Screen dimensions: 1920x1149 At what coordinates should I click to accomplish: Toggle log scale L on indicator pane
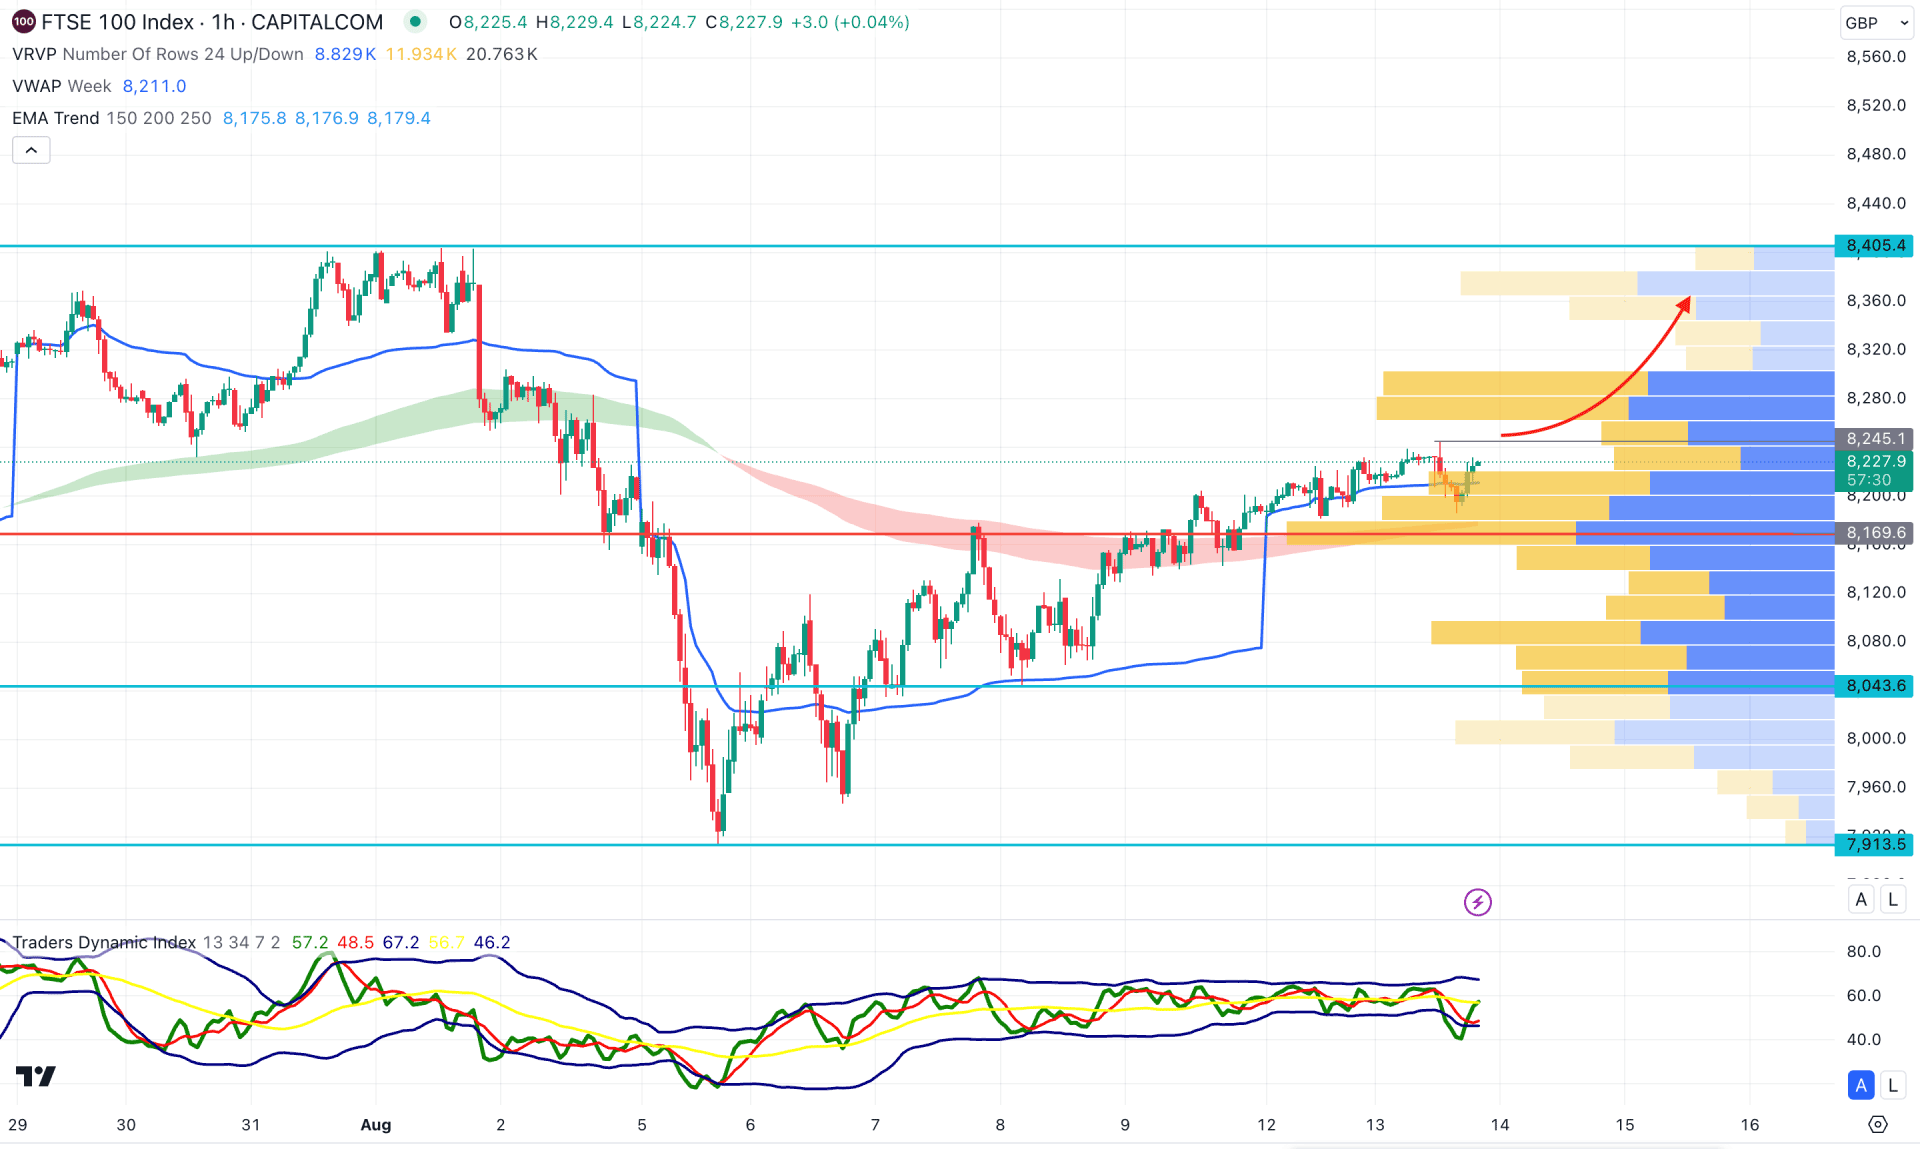[x=1892, y=1085]
